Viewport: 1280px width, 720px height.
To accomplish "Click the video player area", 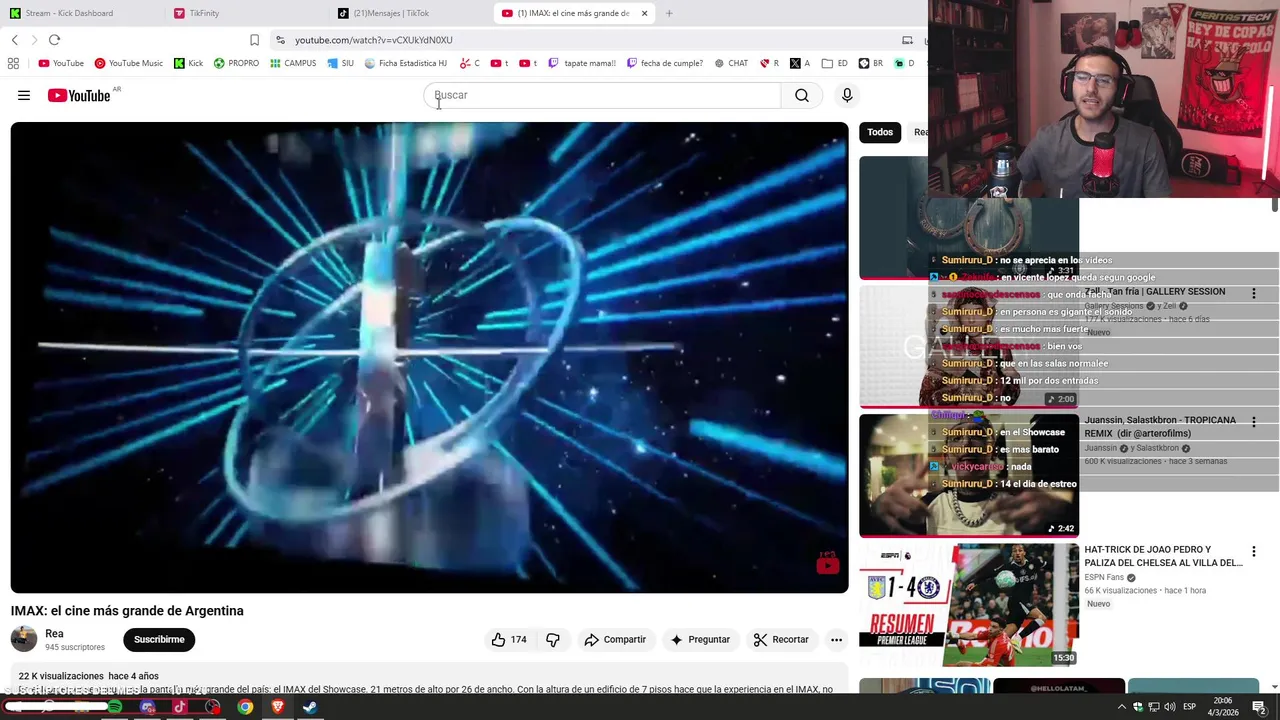I will [x=429, y=357].
